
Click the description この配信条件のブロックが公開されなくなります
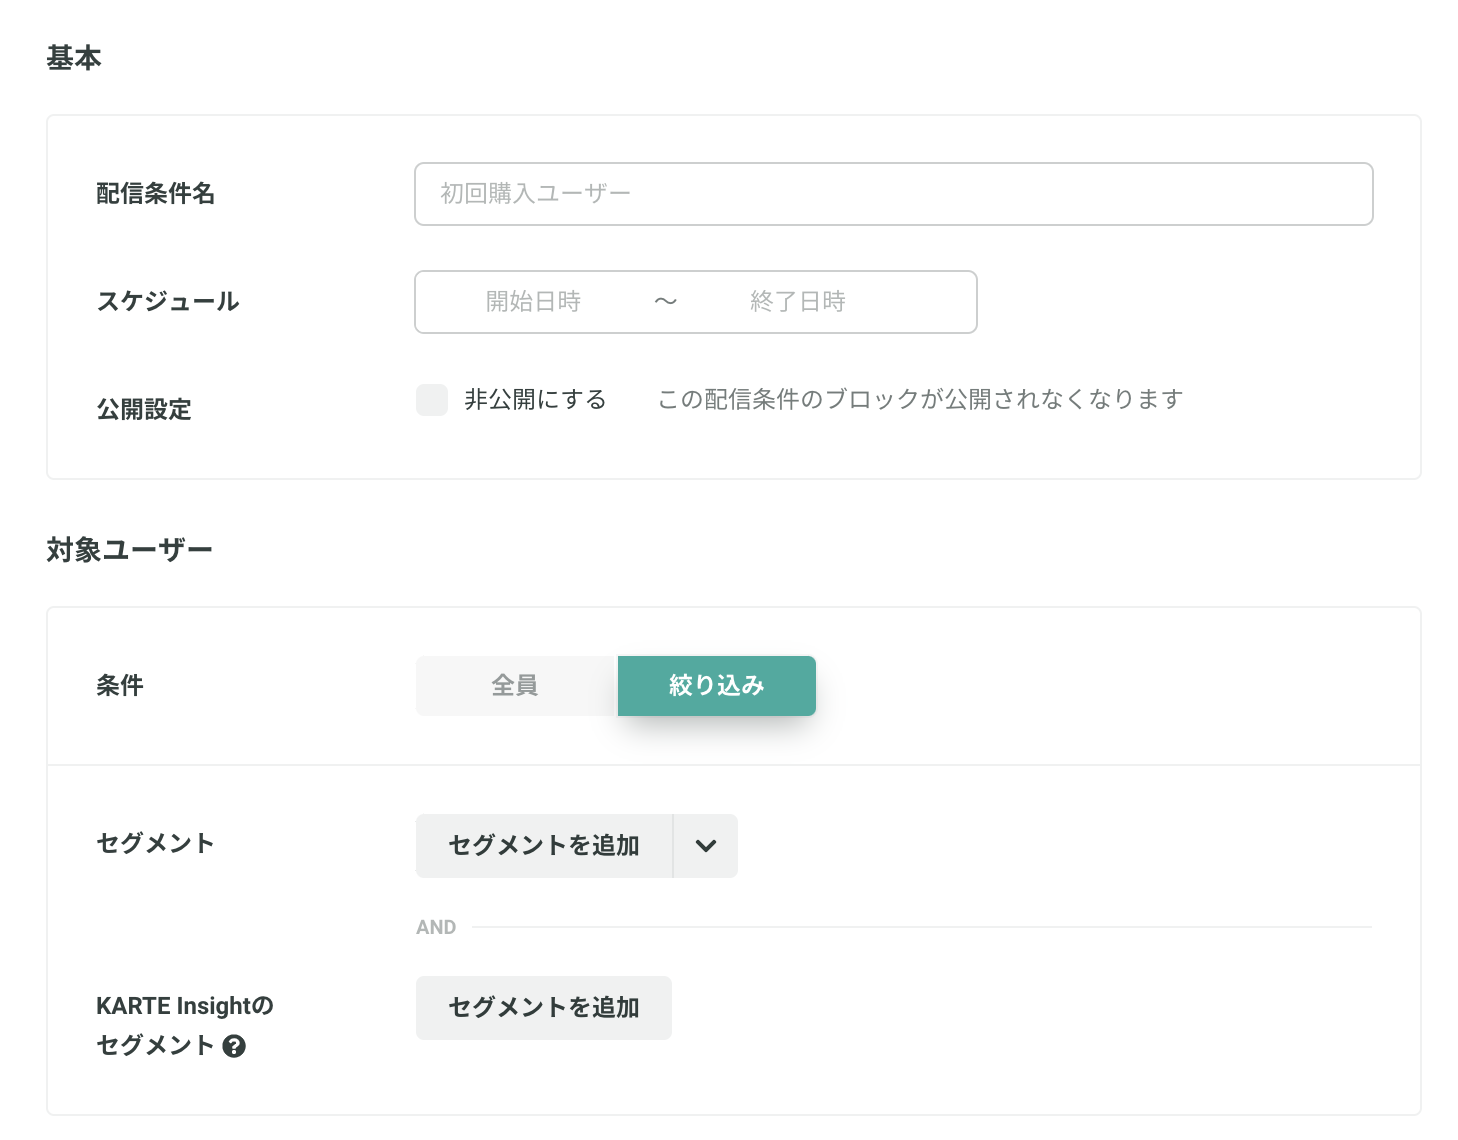click(920, 400)
